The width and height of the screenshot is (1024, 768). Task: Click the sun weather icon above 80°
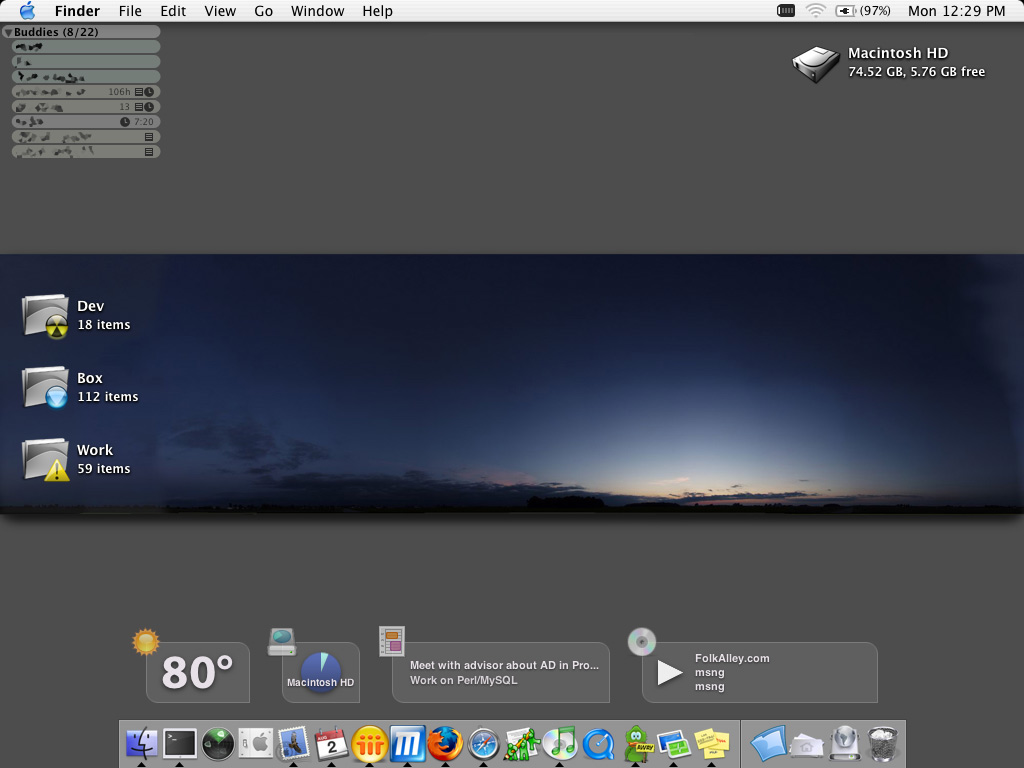[146, 642]
